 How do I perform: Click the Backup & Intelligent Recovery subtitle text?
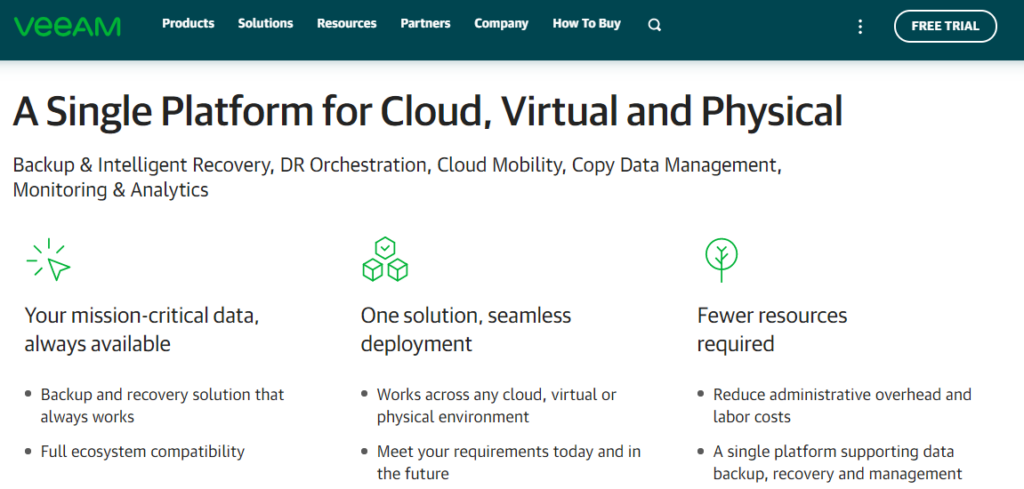(397, 178)
